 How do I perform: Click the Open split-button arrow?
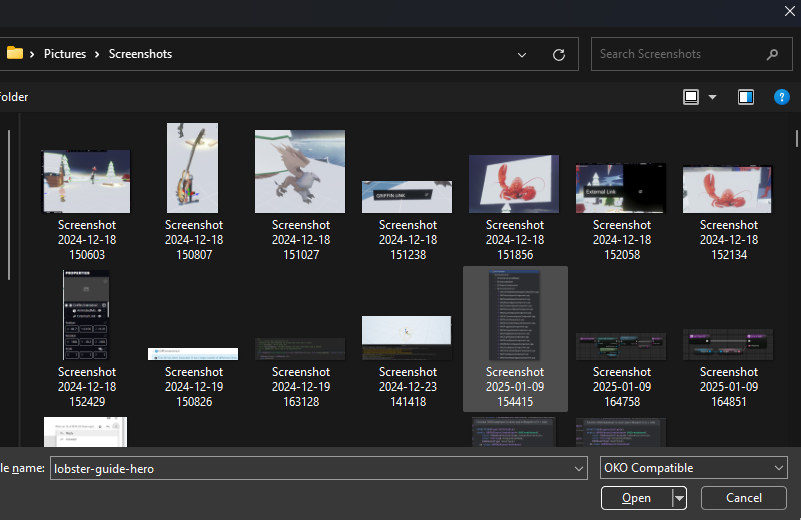[x=680, y=498]
